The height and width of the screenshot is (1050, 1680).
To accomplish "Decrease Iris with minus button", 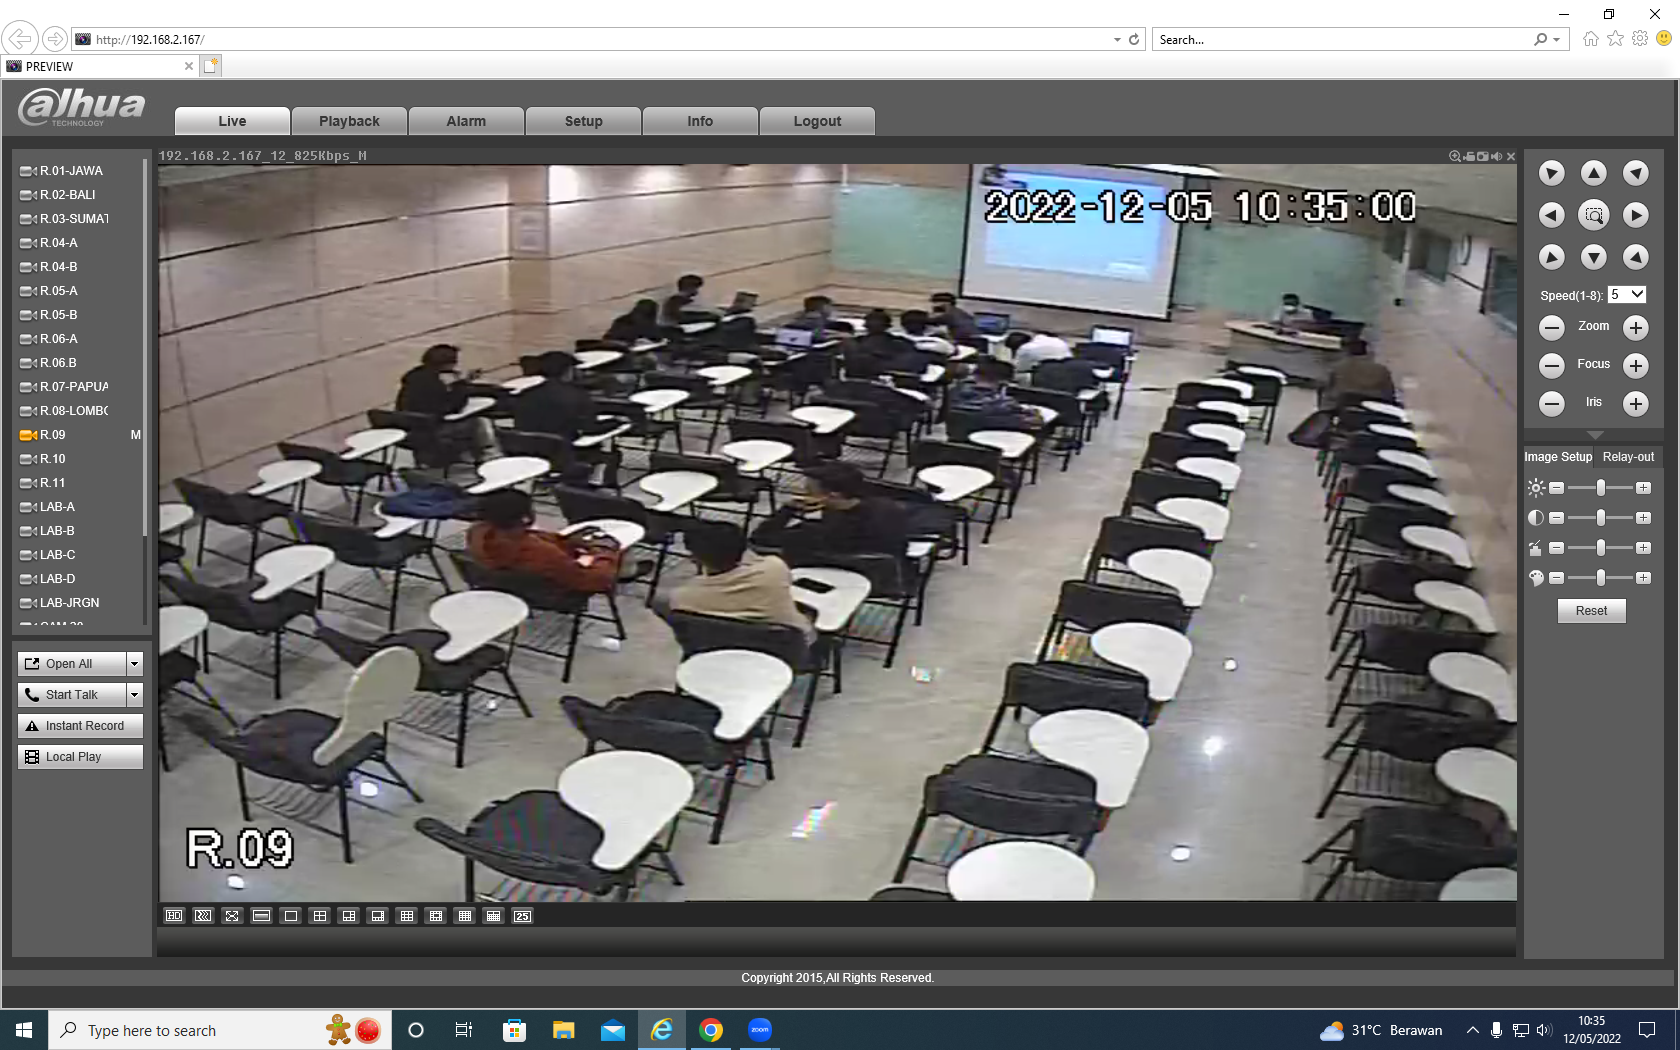I will 1552,403.
